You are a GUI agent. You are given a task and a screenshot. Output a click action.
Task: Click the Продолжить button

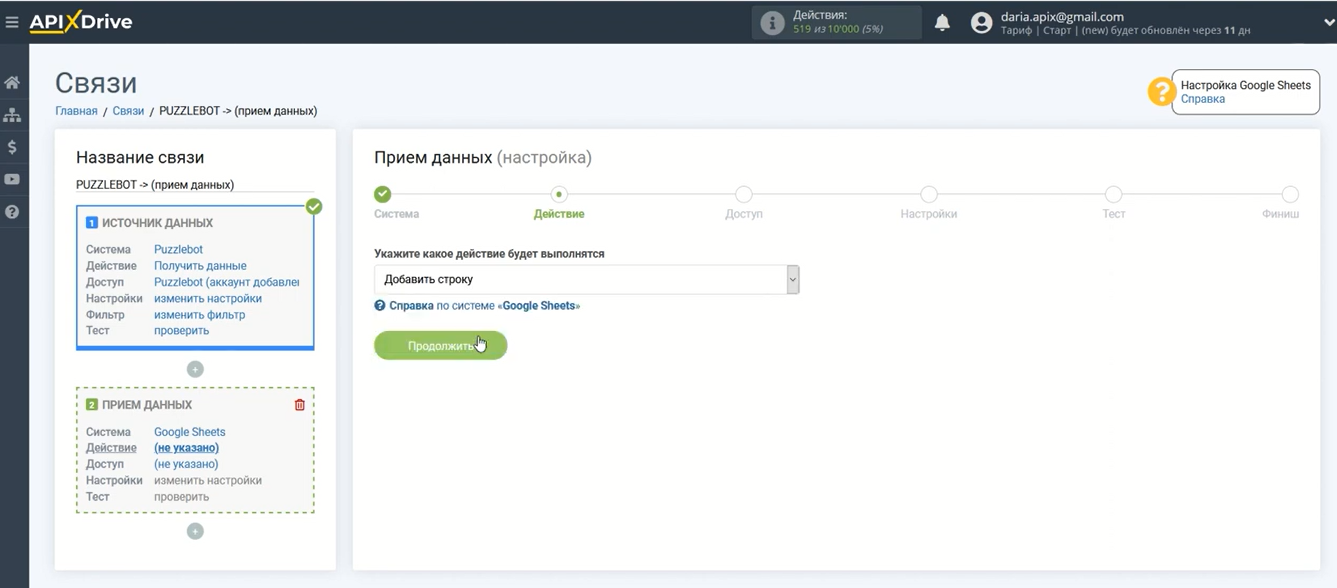click(441, 346)
